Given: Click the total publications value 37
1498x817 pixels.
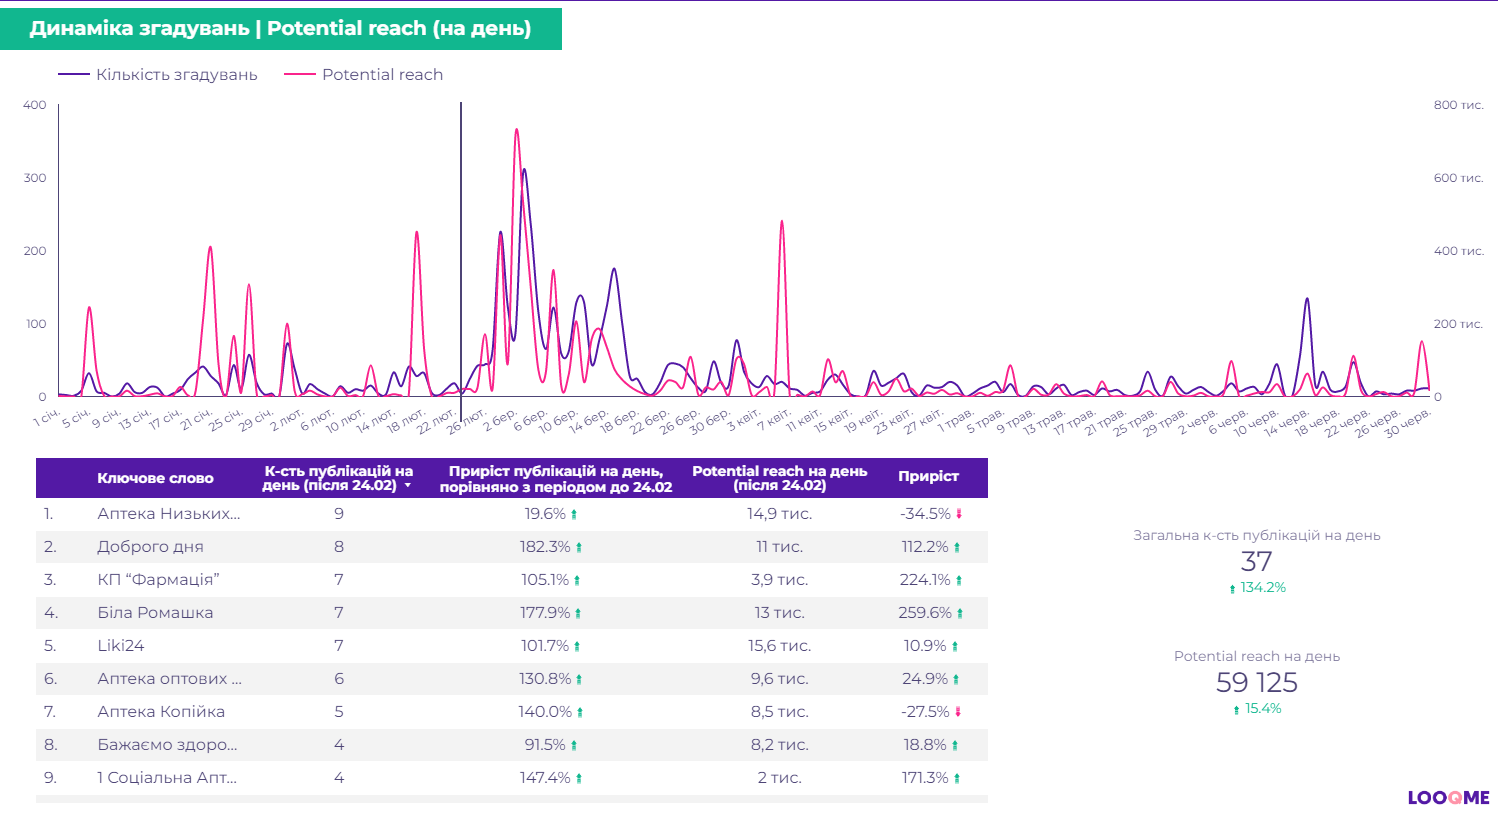Looking at the screenshot, I should (x=1256, y=562).
